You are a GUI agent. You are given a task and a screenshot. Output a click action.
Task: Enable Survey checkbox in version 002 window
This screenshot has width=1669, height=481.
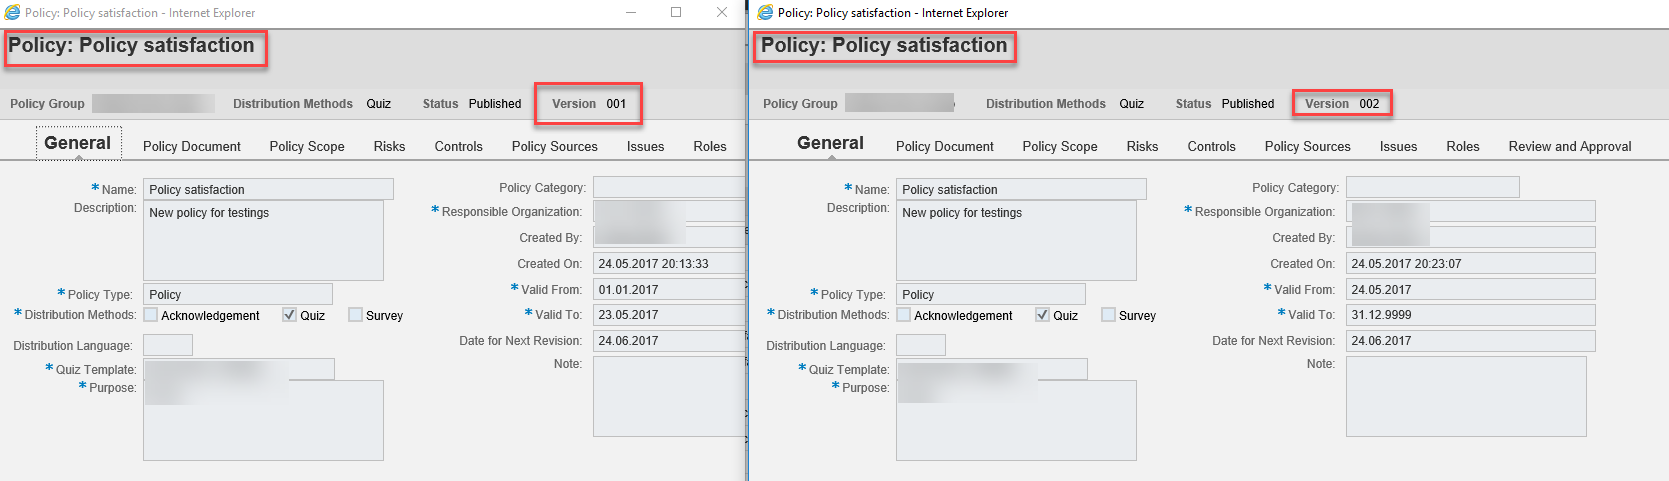[x=1108, y=315]
